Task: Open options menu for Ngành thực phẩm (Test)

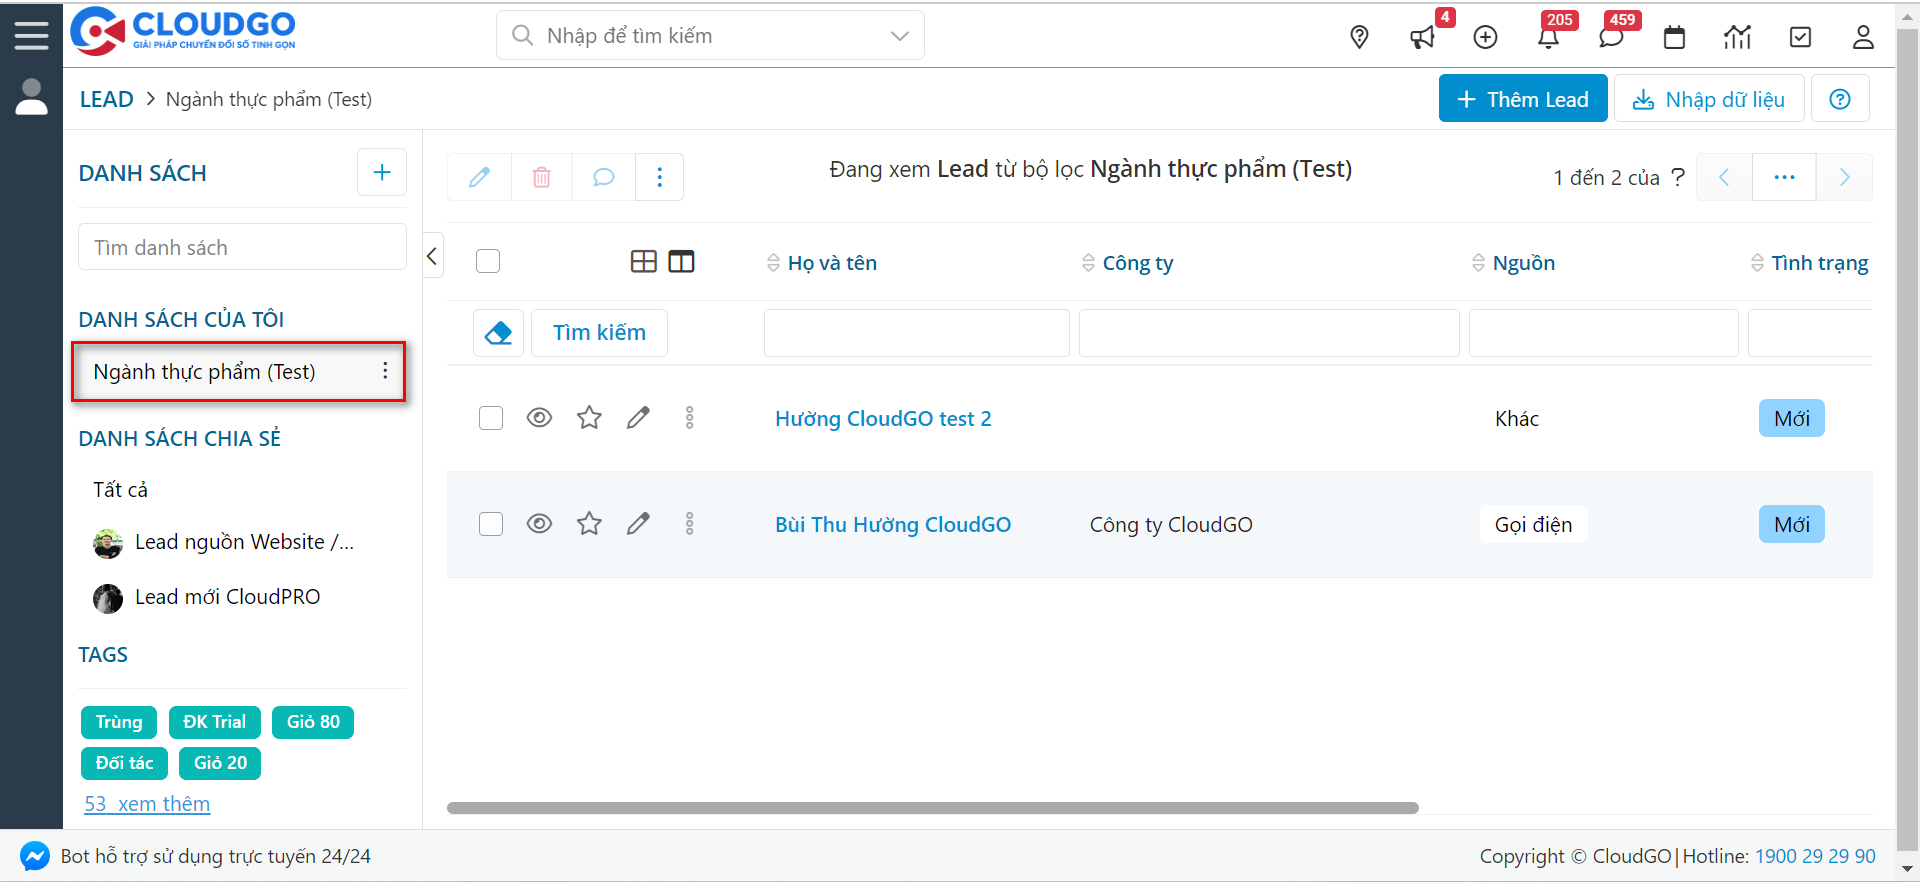Action: coord(385,371)
